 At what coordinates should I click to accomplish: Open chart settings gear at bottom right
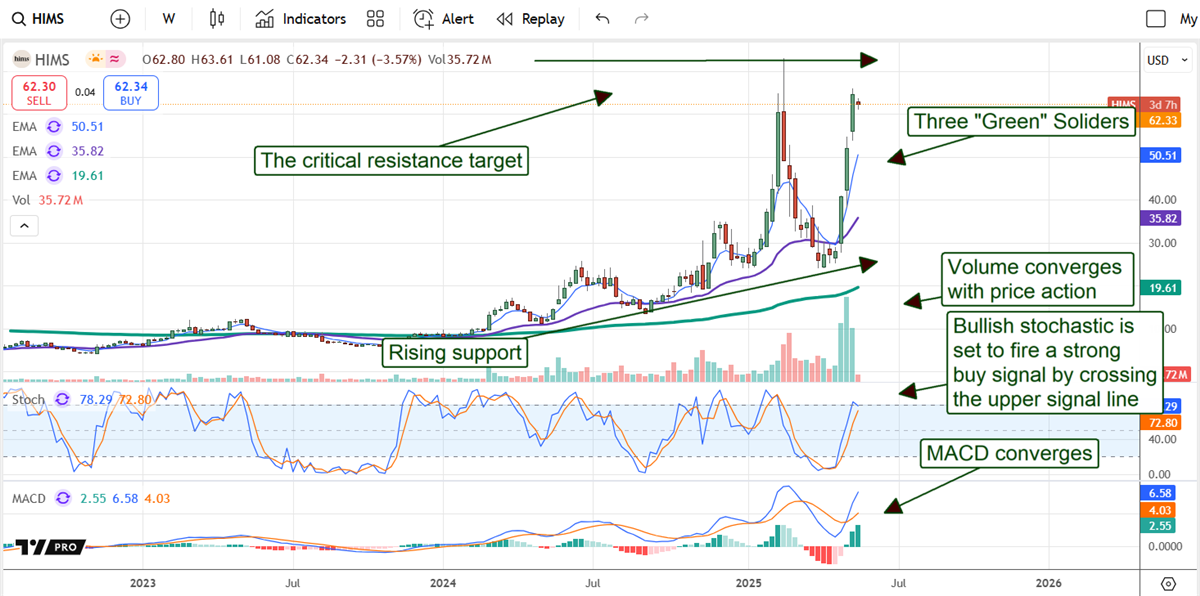pos(1168,583)
